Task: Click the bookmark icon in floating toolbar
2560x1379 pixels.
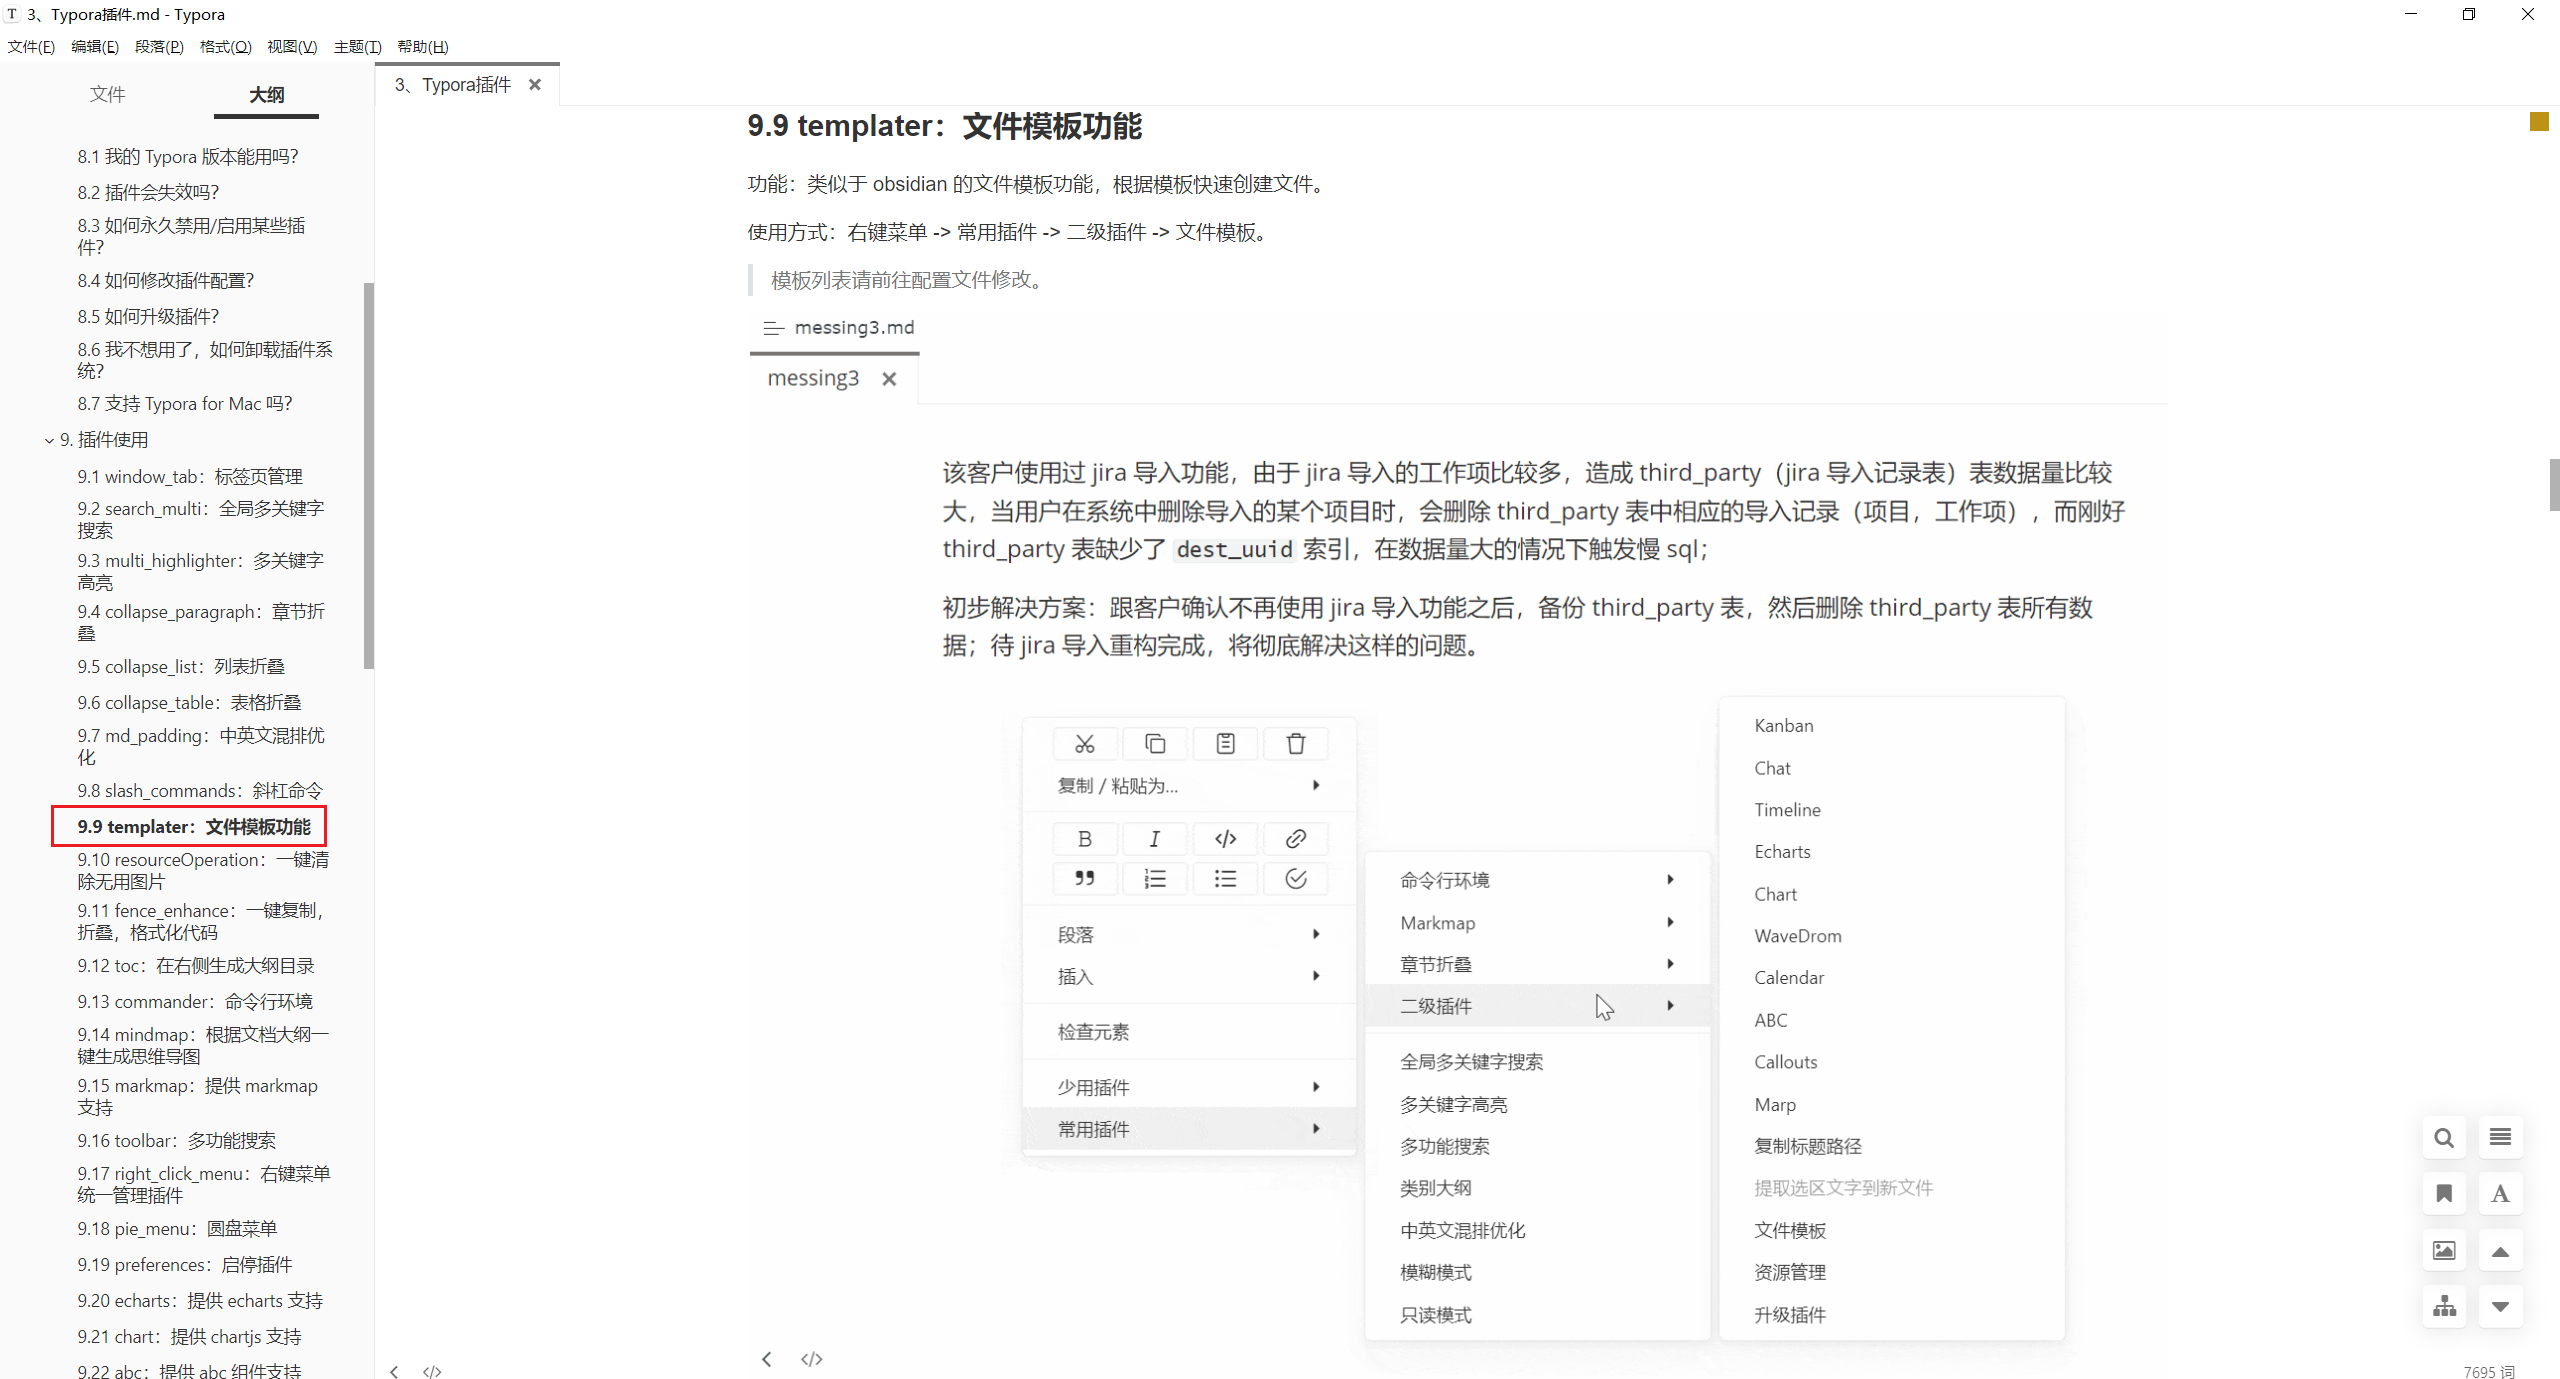Action: [2444, 1194]
